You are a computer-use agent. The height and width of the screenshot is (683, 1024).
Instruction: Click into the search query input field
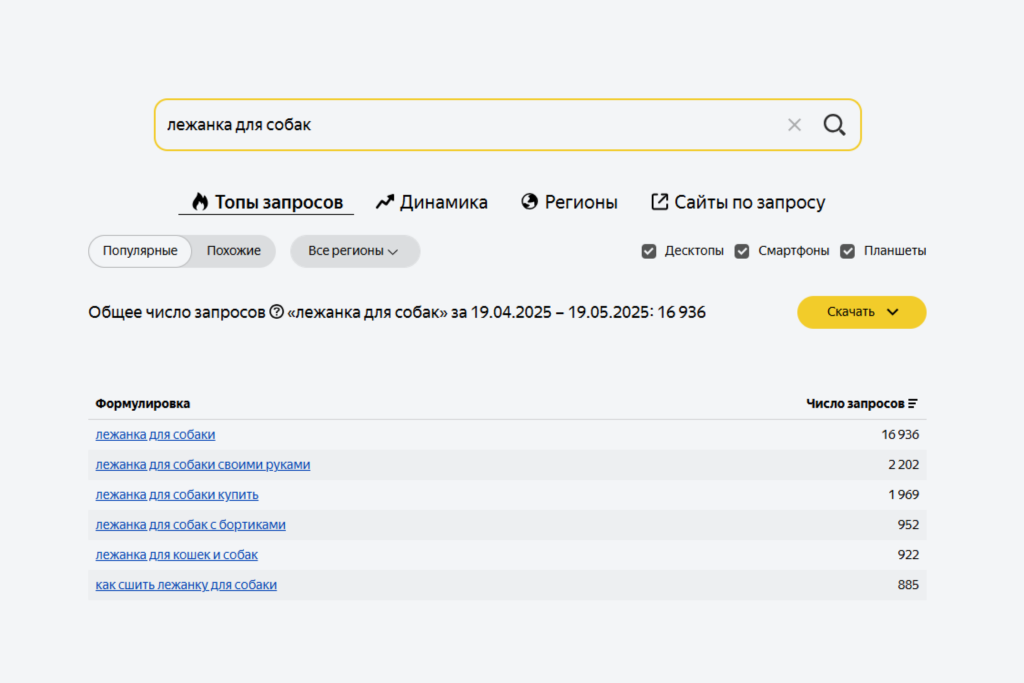point(460,125)
